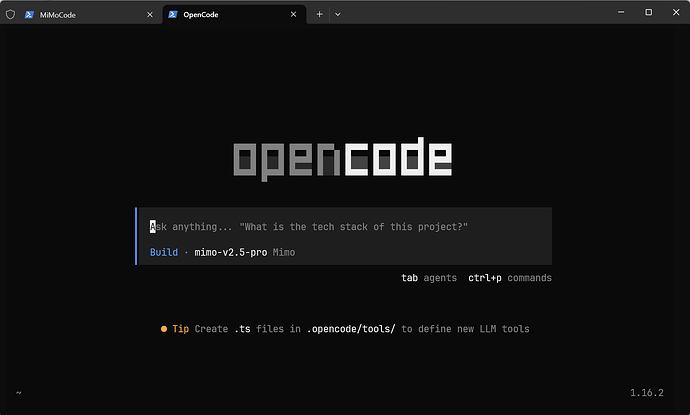Click the shield icon in title bar
This screenshot has height=415, width=690.
click(x=11, y=15)
